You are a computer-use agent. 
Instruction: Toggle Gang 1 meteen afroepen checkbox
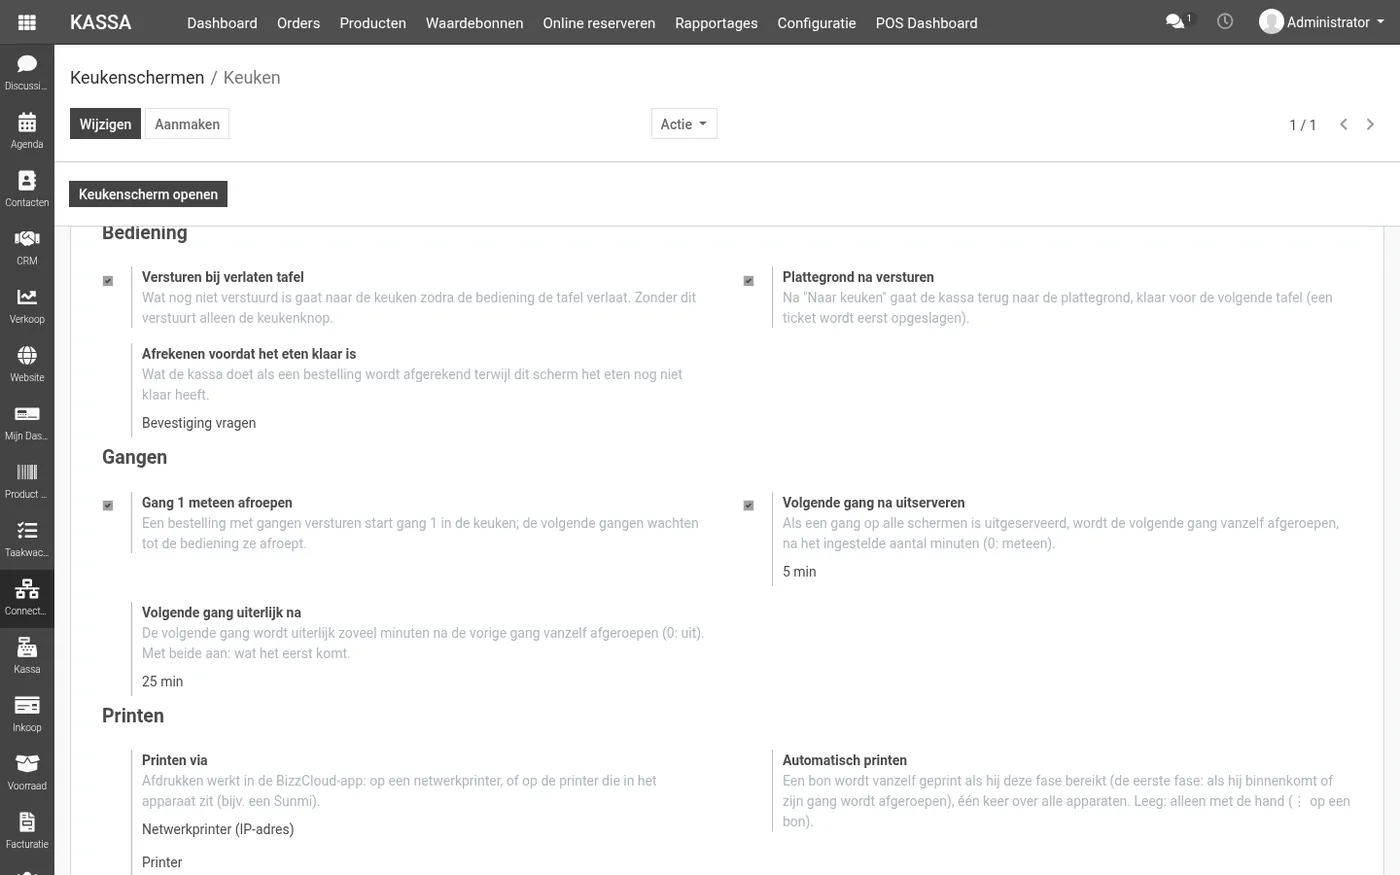(108, 506)
